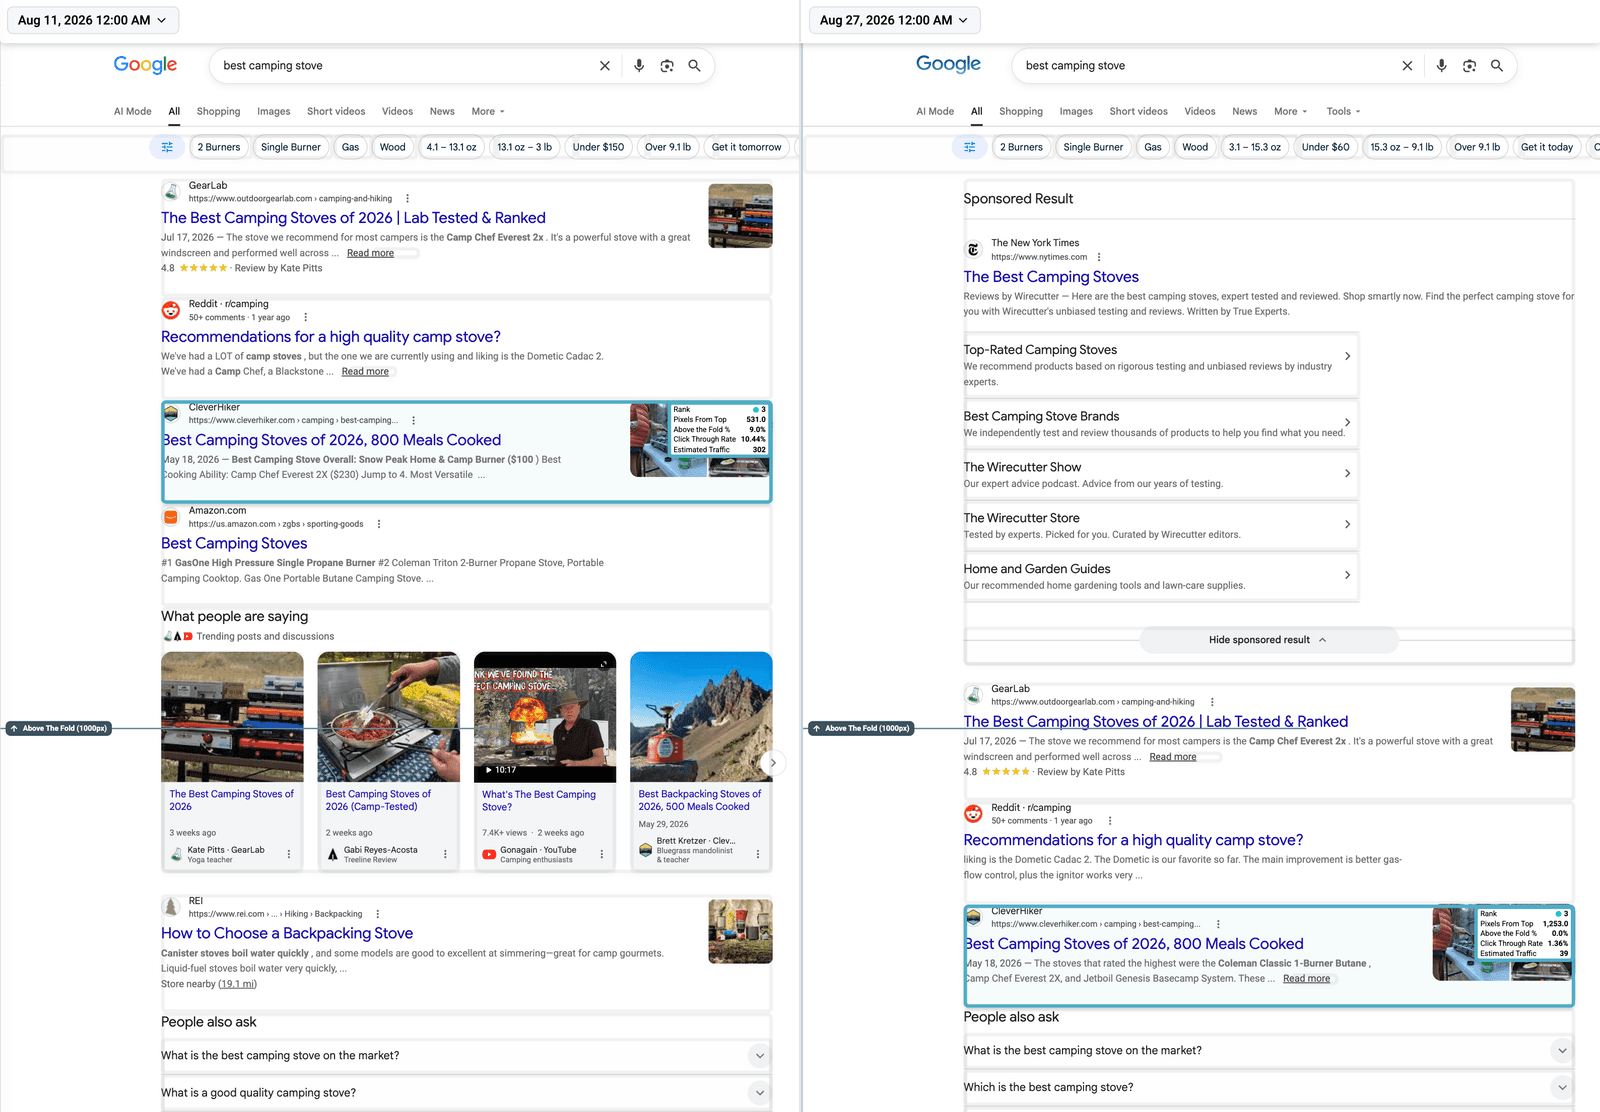Open AI Mode tab in the Aug 11 panel
The width and height of the screenshot is (1600, 1112).
(x=133, y=112)
